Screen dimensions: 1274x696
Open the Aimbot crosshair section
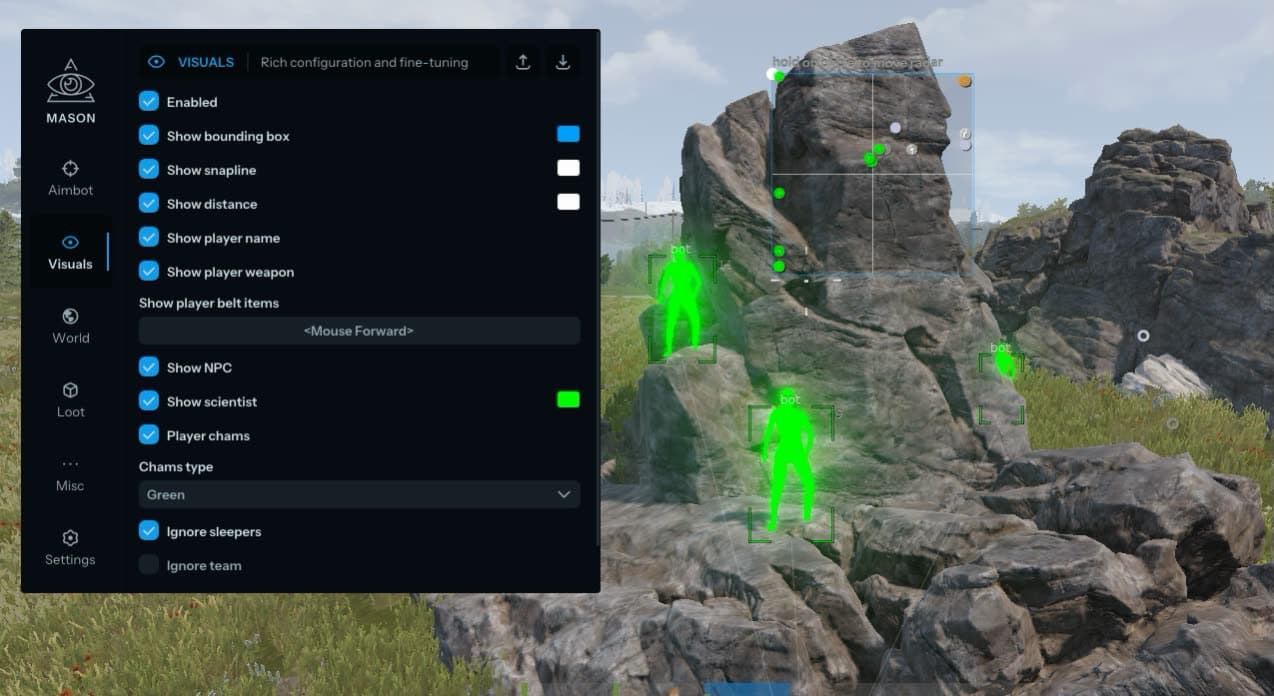click(70, 169)
